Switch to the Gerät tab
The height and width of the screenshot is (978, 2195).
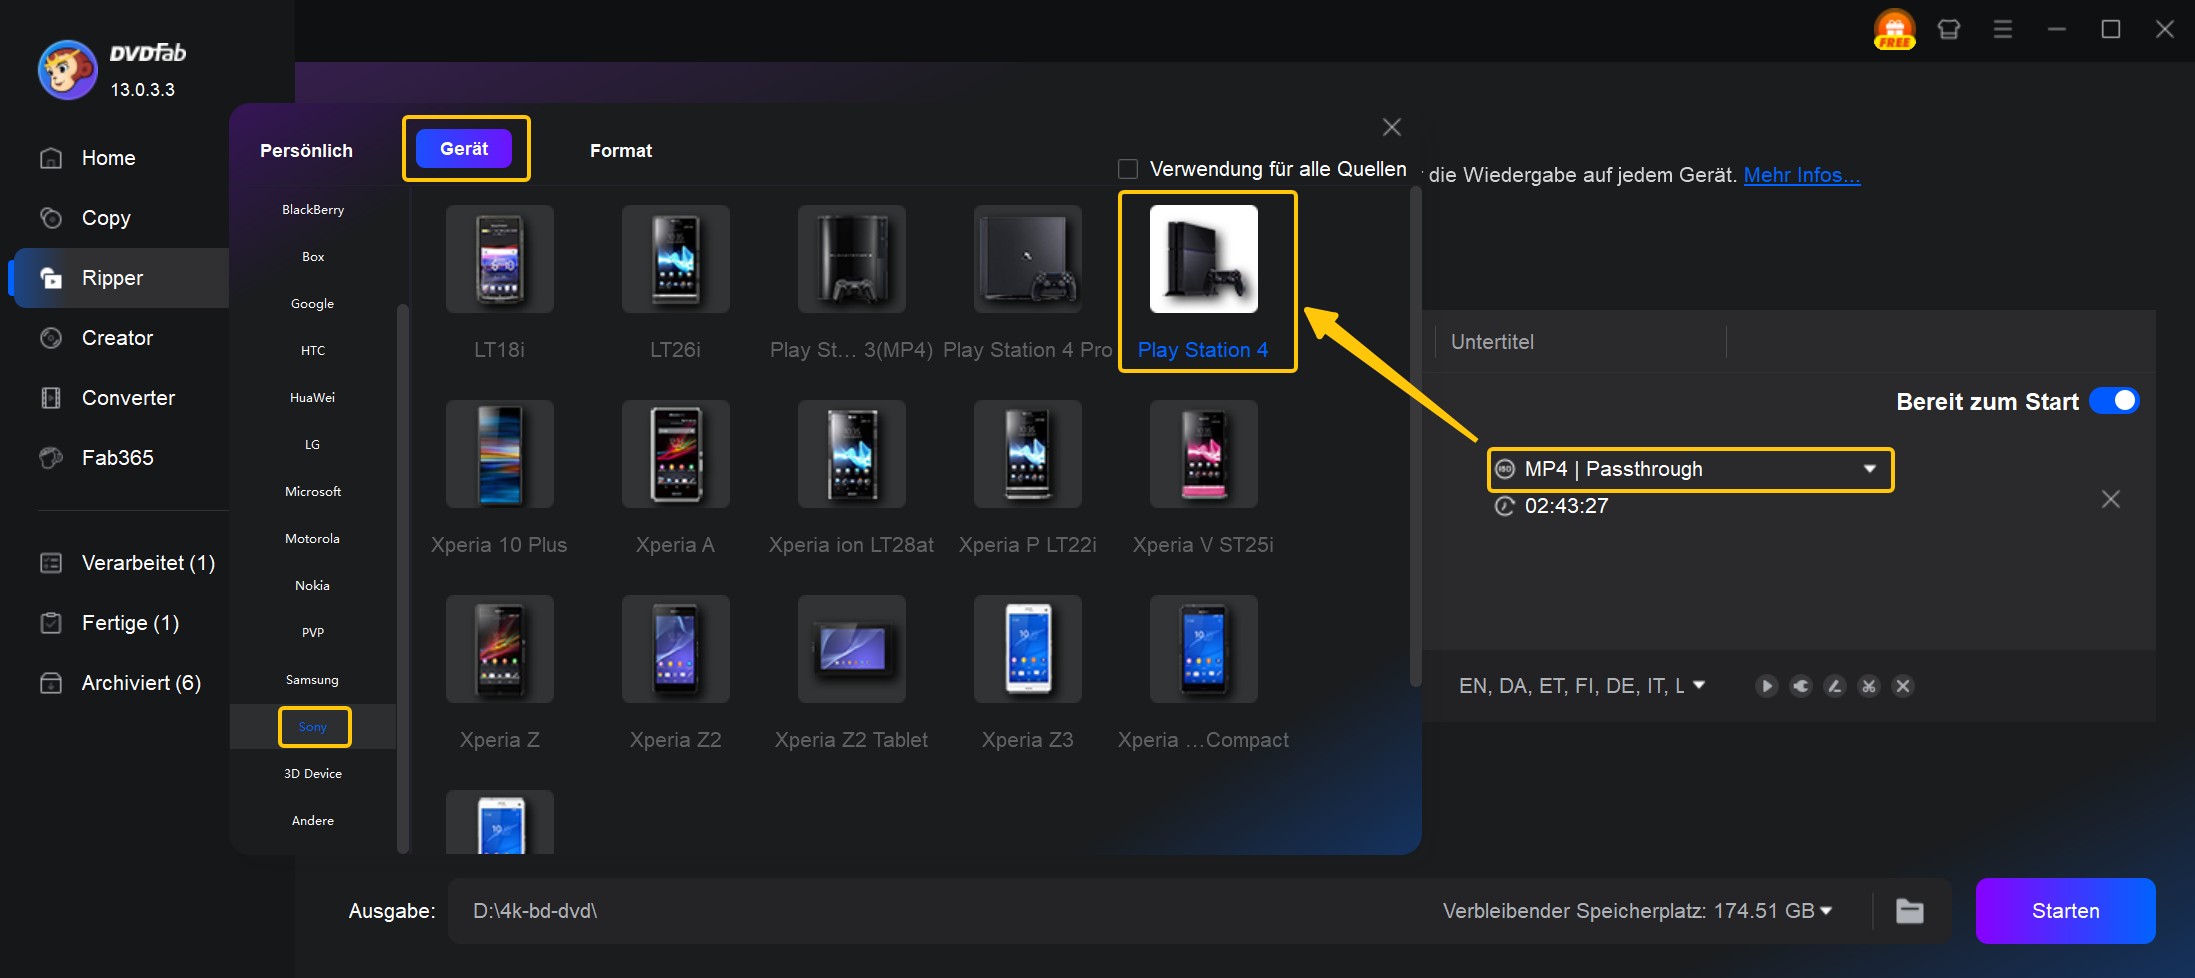click(x=464, y=149)
